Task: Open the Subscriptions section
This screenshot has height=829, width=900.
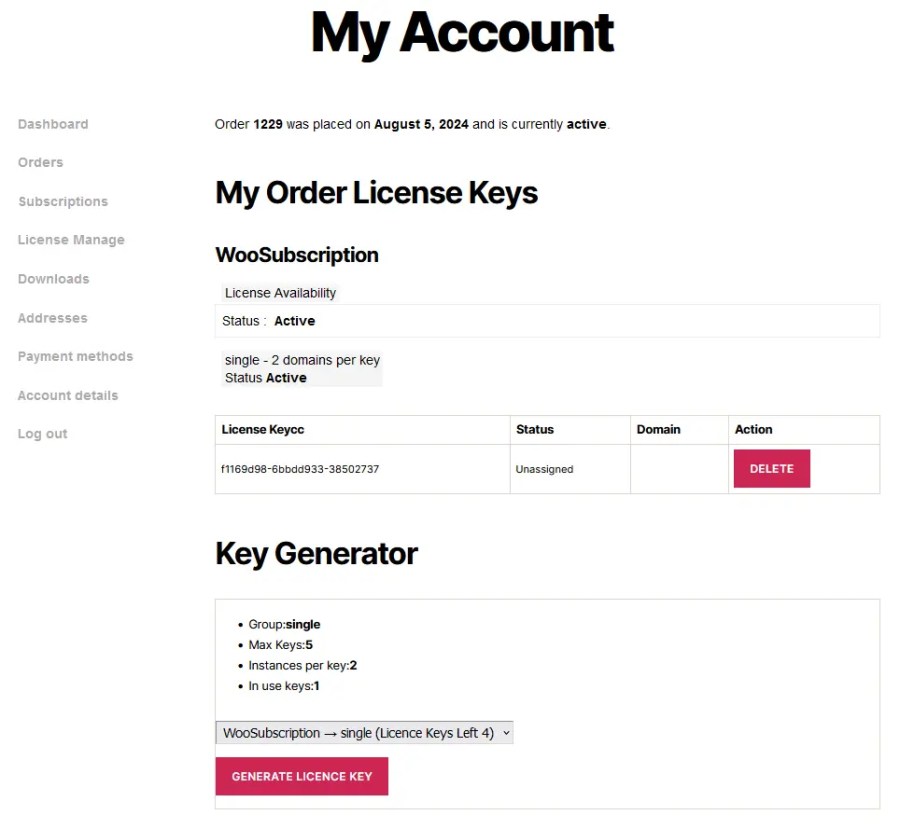Action: [63, 201]
